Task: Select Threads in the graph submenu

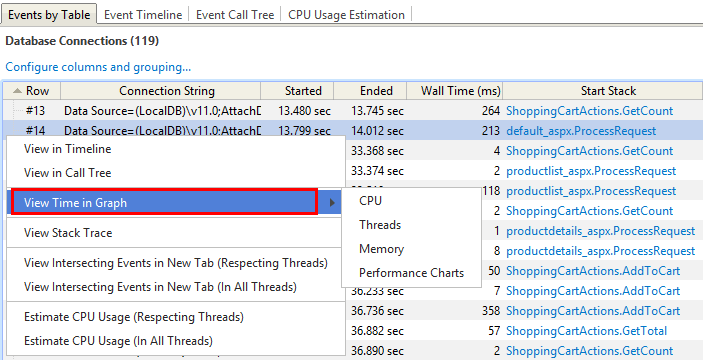Action: coord(380,225)
